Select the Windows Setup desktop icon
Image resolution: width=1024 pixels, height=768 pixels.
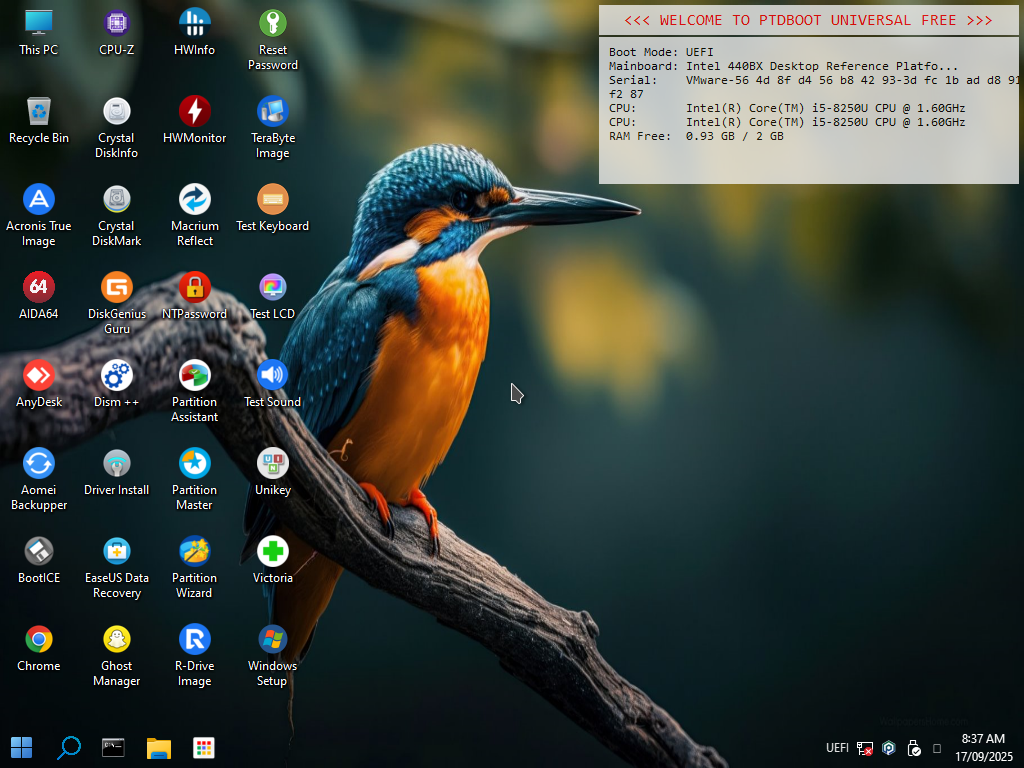[x=272, y=639]
